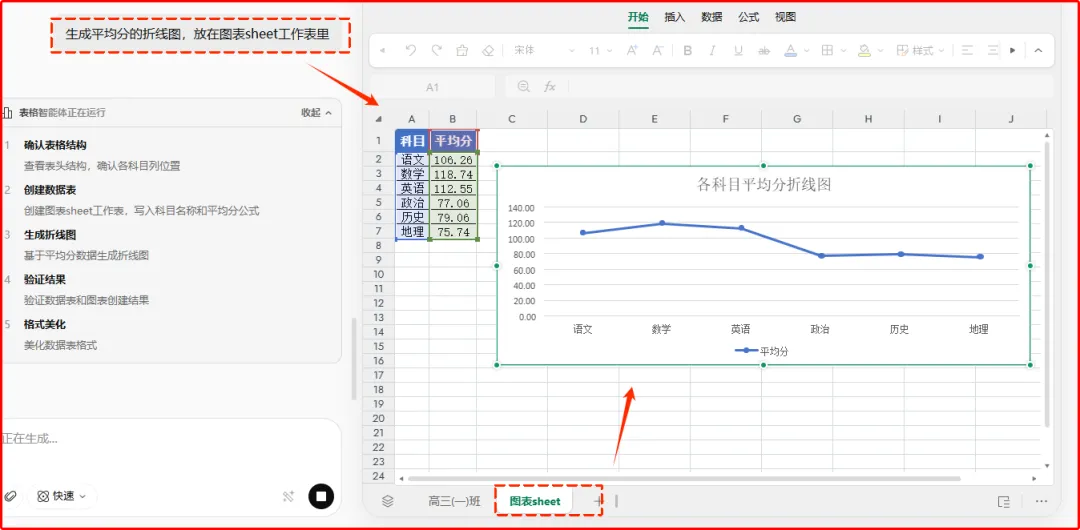This screenshot has height=530, width=1080.
Task: Toggle strikethrough formatting
Action: coord(763,50)
